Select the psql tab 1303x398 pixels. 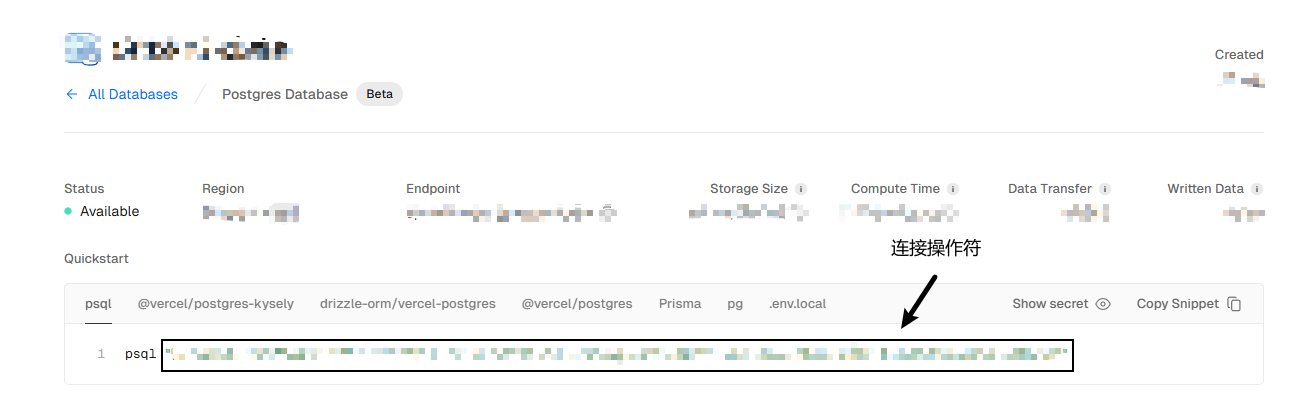pyautogui.click(x=98, y=303)
